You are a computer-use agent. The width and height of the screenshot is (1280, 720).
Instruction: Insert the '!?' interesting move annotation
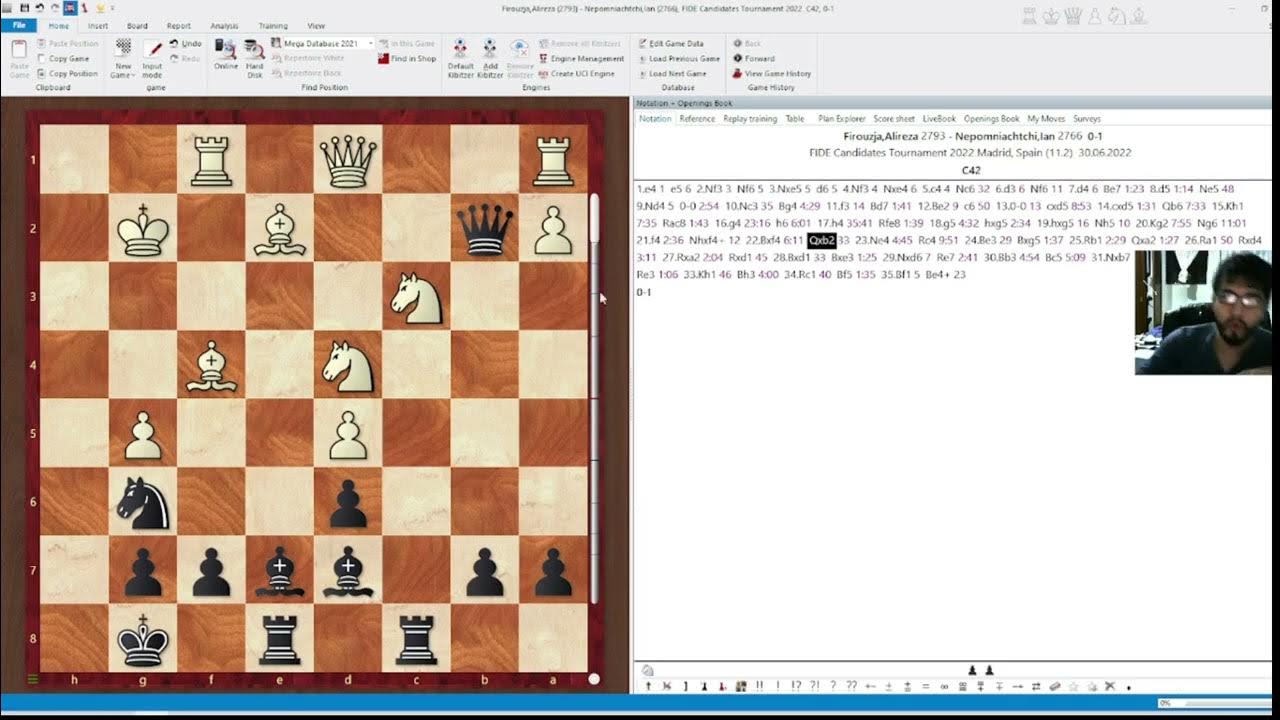pyautogui.click(x=796, y=686)
